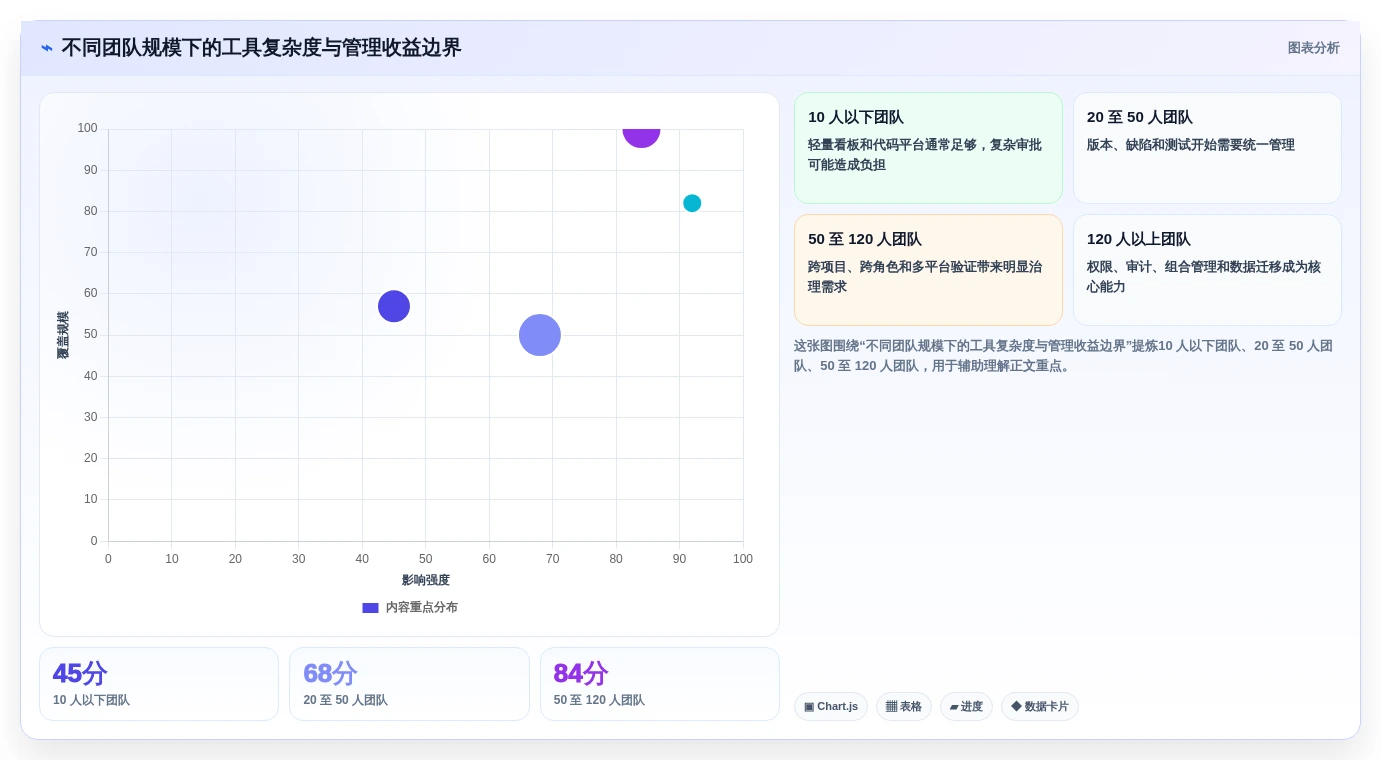Select the 84分 score card
The image size is (1381, 760).
point(660,684)
